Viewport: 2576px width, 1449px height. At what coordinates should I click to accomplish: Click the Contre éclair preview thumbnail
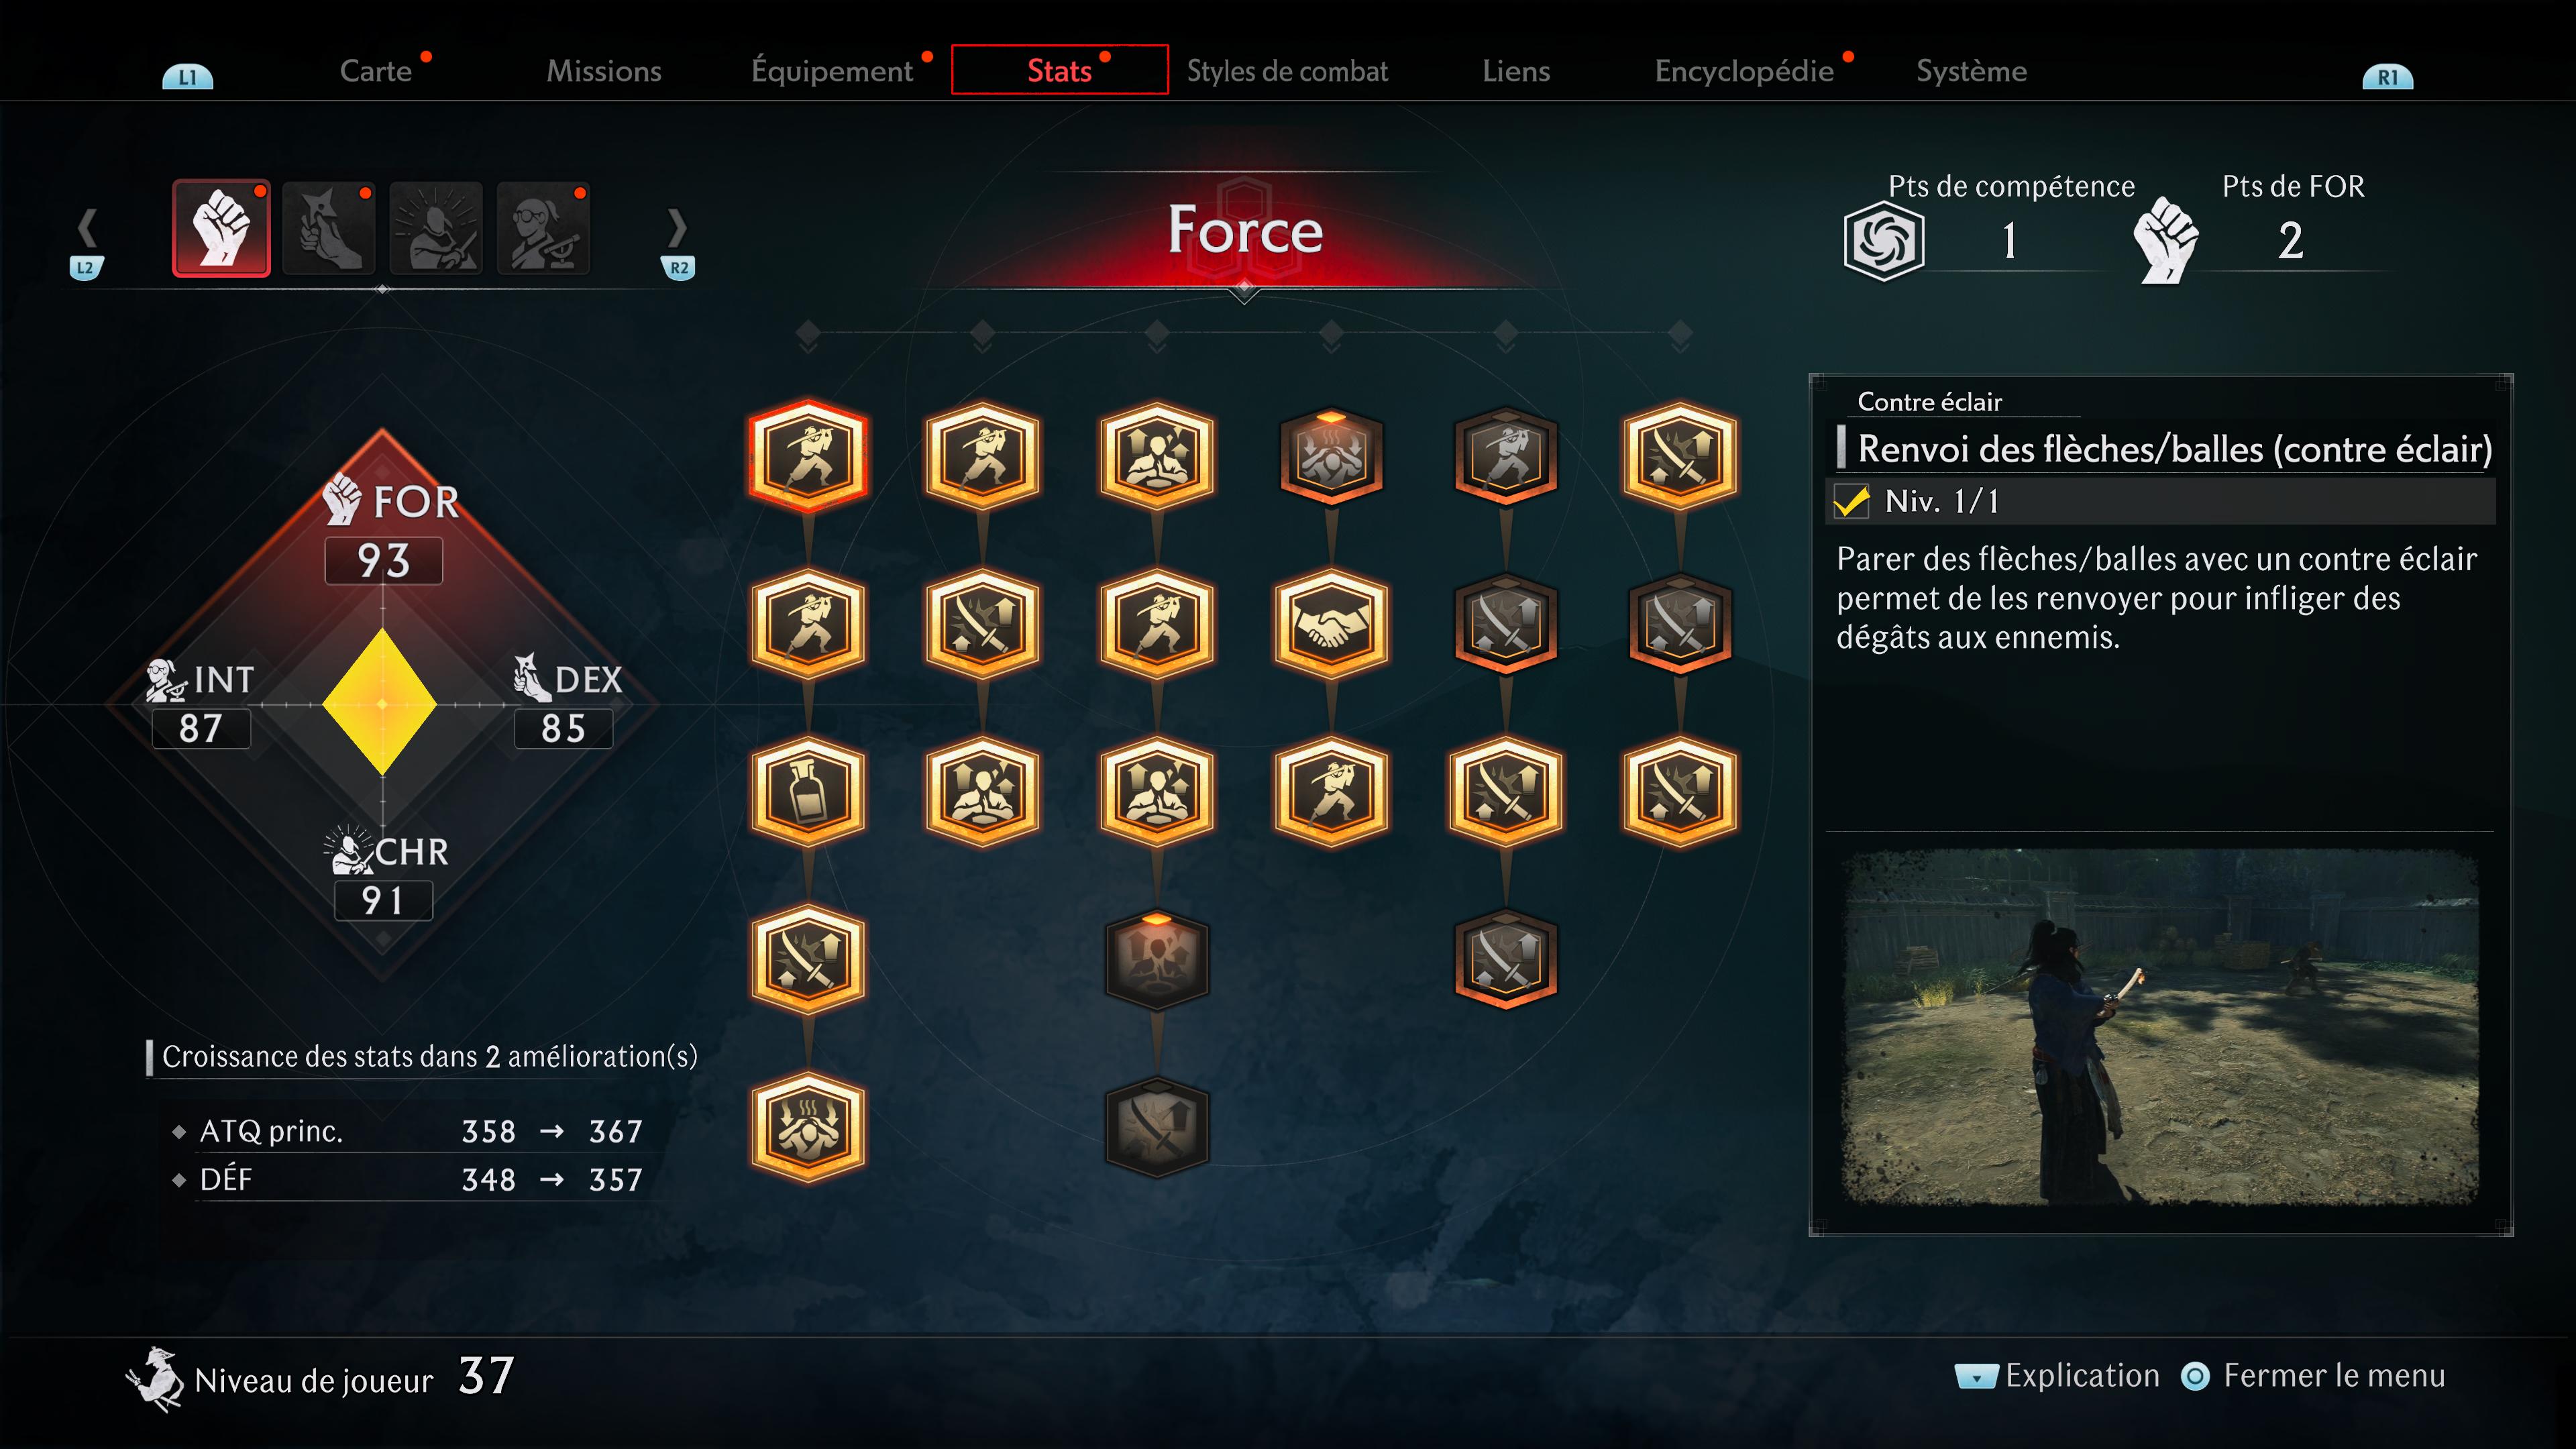(2160, 1027)
